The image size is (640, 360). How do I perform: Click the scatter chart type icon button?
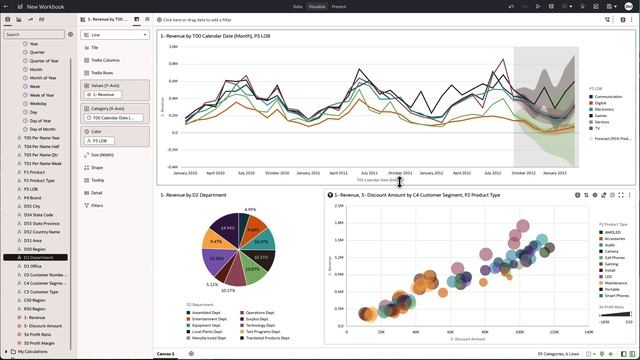click(x=578, y=195)
